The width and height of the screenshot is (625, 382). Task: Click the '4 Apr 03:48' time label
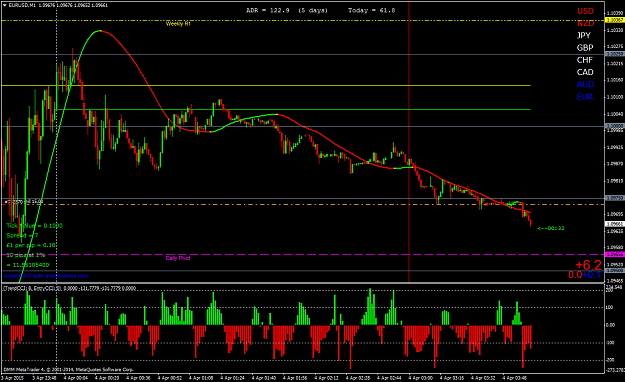(515, 378)
